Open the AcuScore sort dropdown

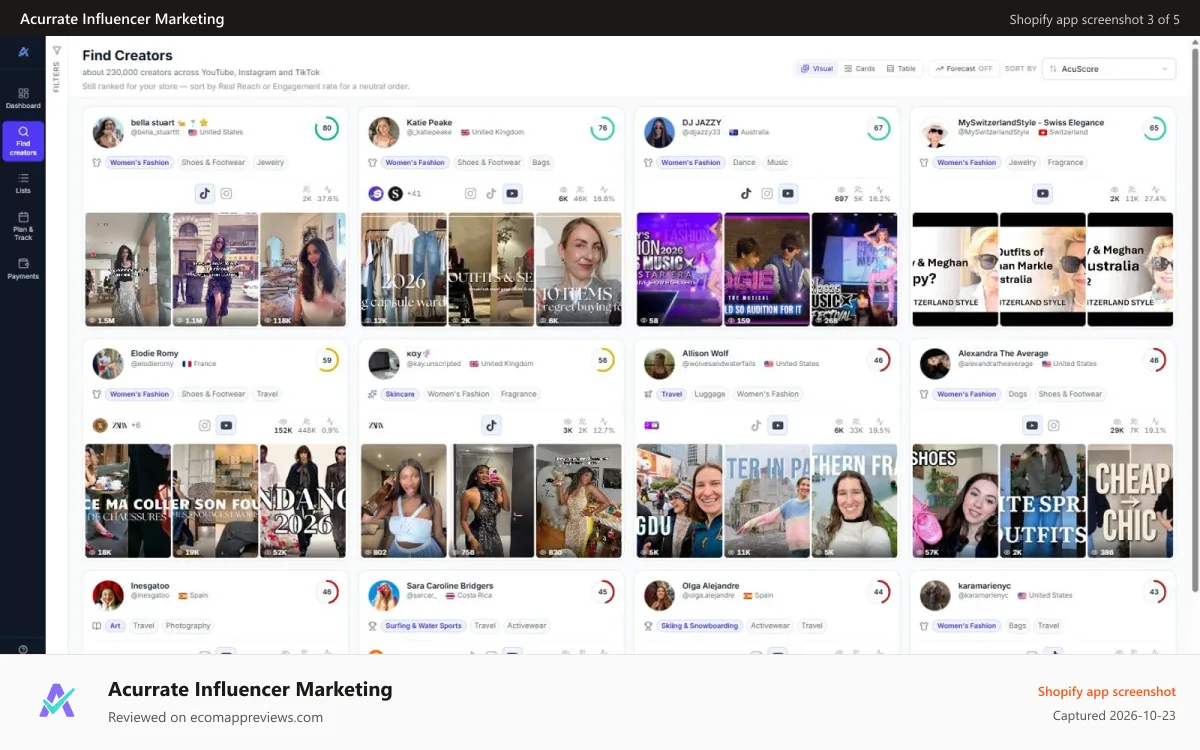[1109, 69]
